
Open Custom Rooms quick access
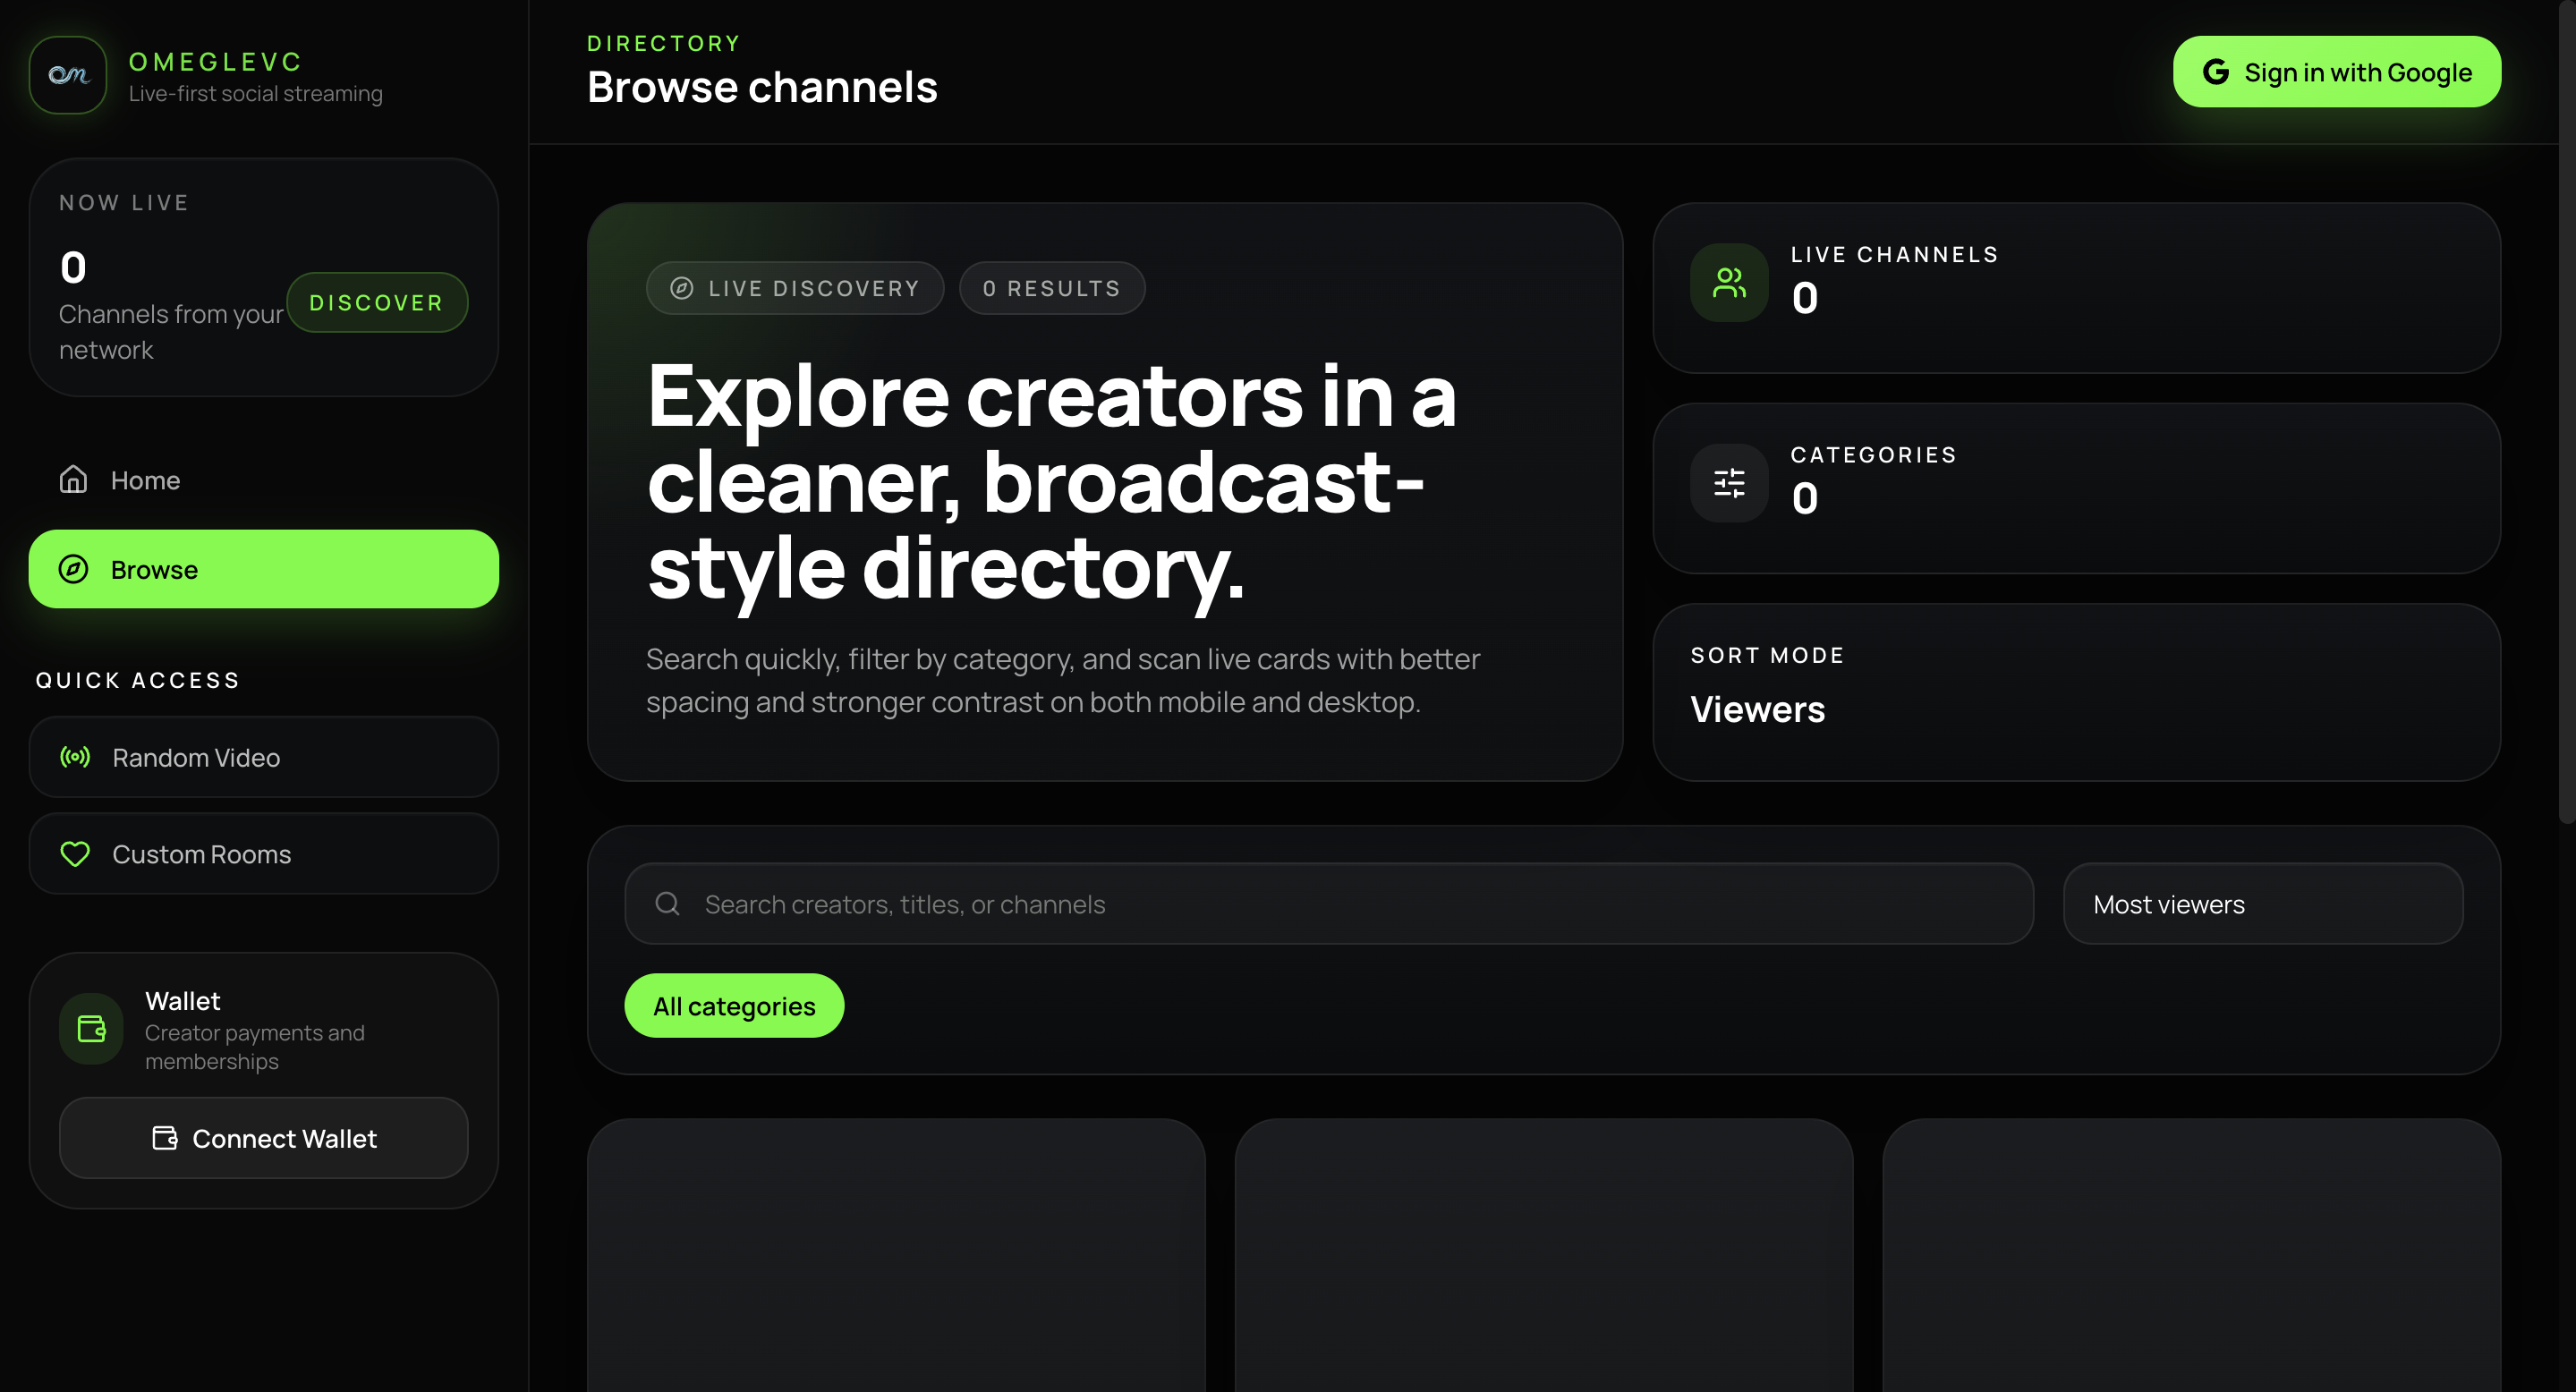(264, 854)
